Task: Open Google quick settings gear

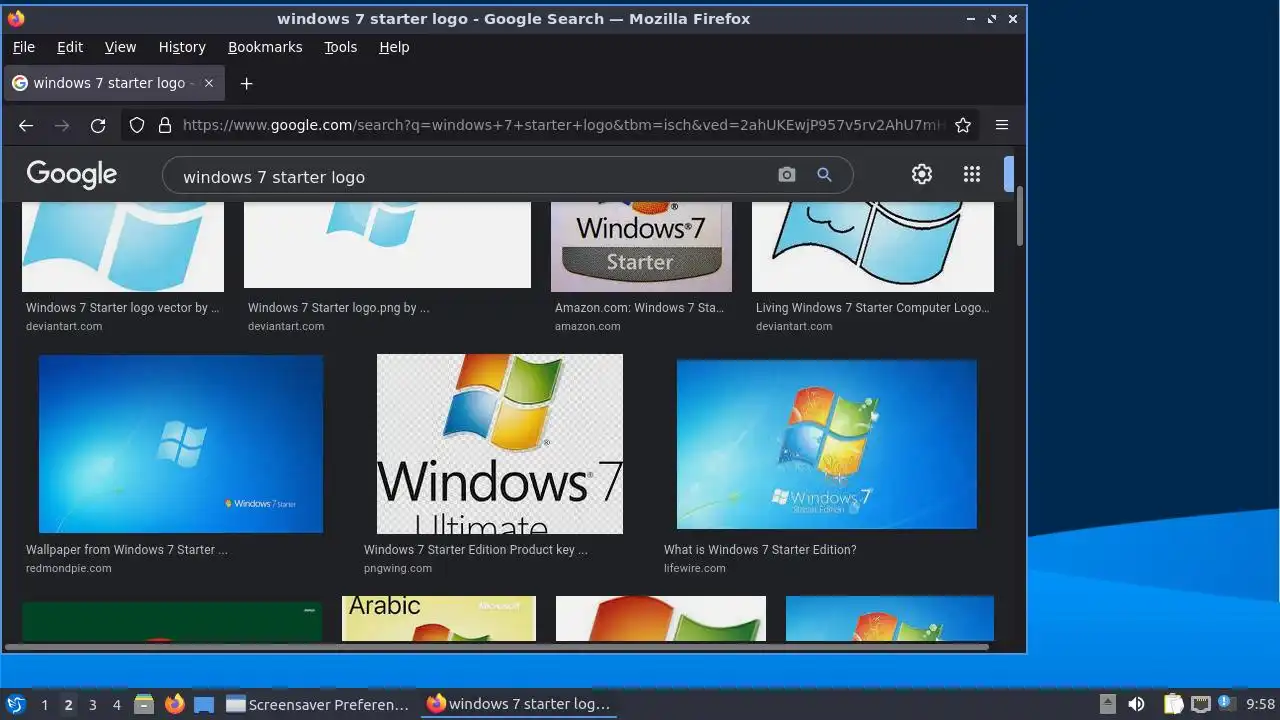Action: click(x=922, y=174)
